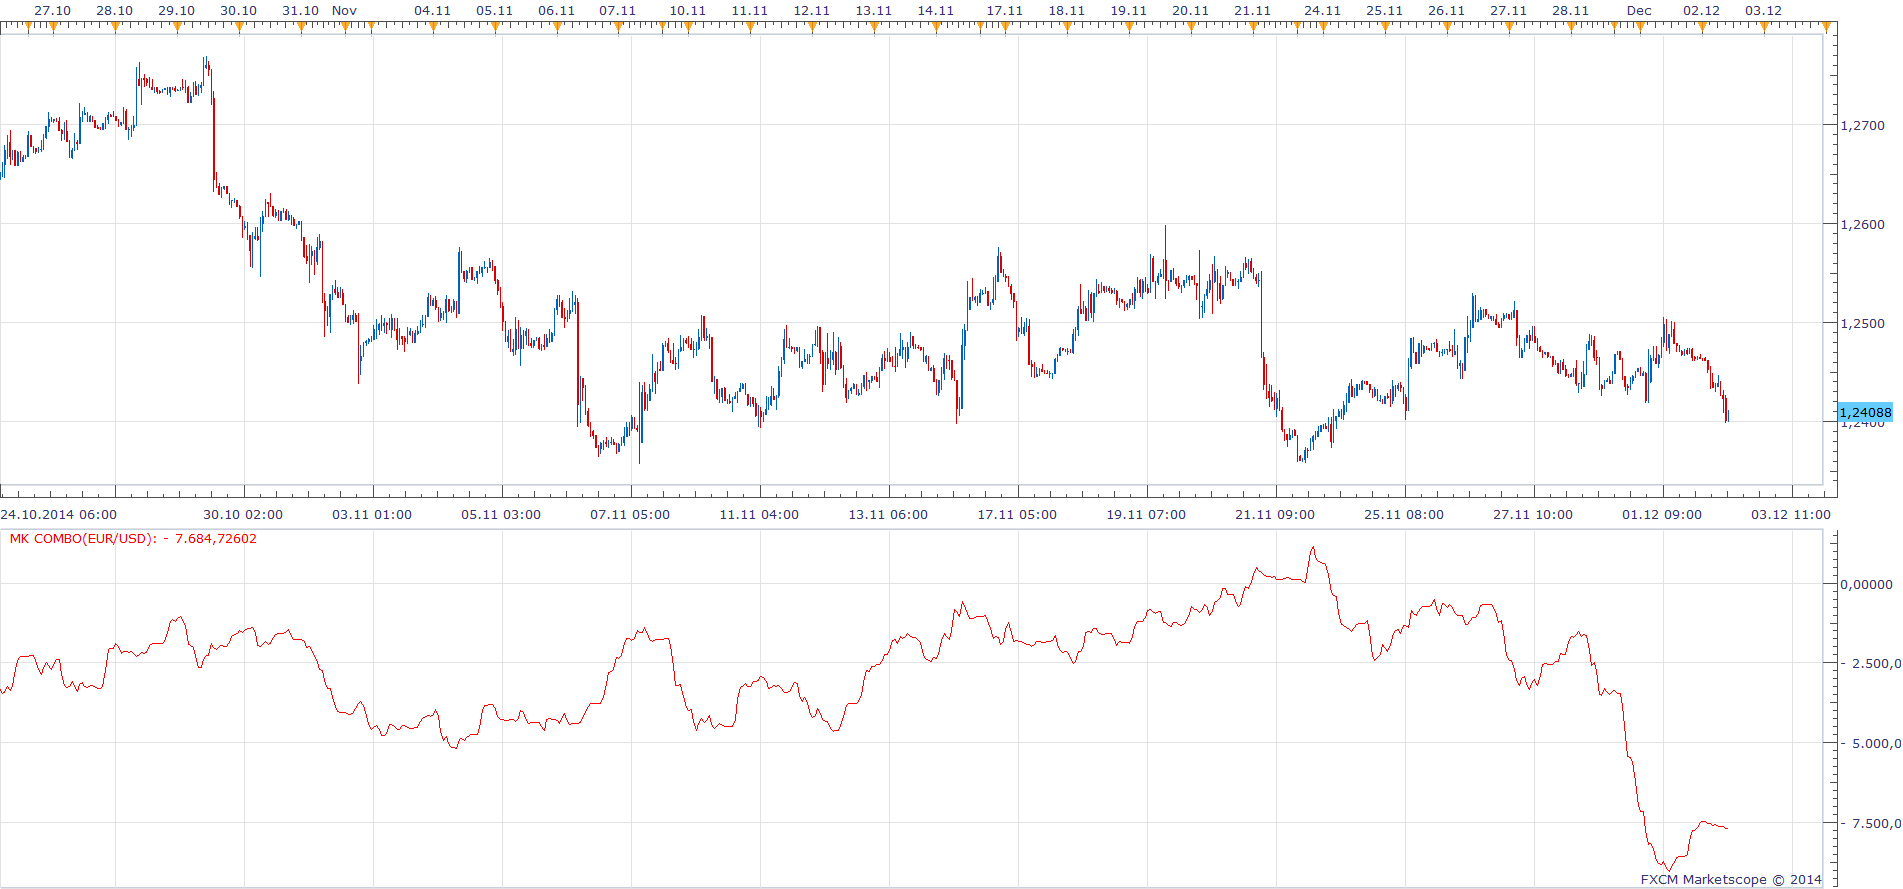Select the 03.12 date label on top axis
1903x889 pixels.
click(1764, 11)
